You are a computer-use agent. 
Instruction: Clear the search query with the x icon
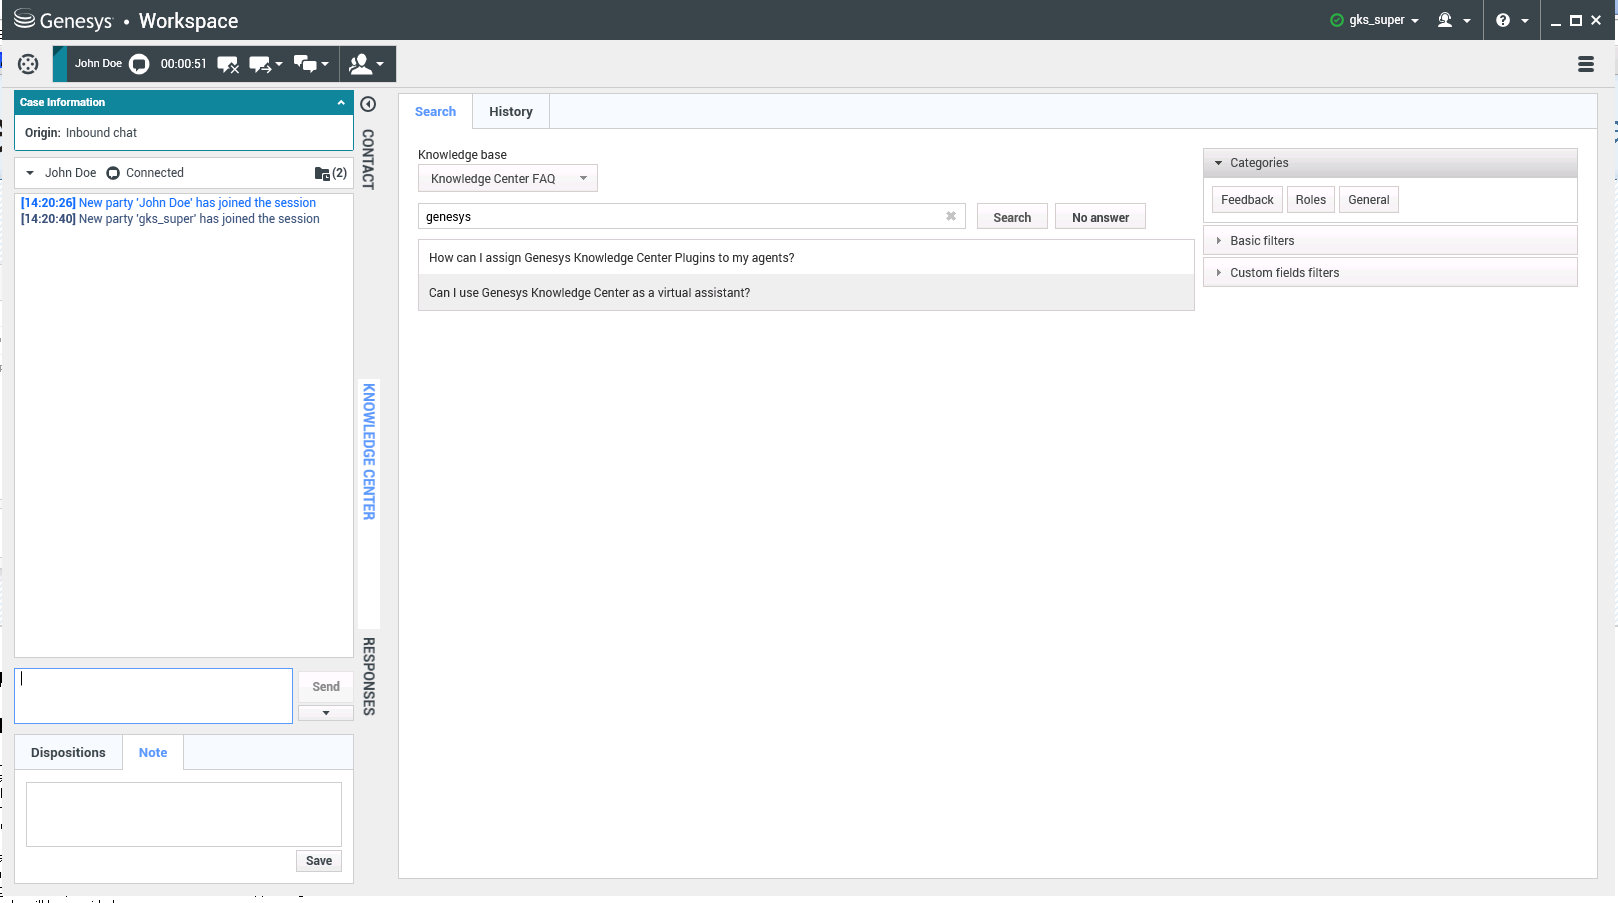coord(951,216)
